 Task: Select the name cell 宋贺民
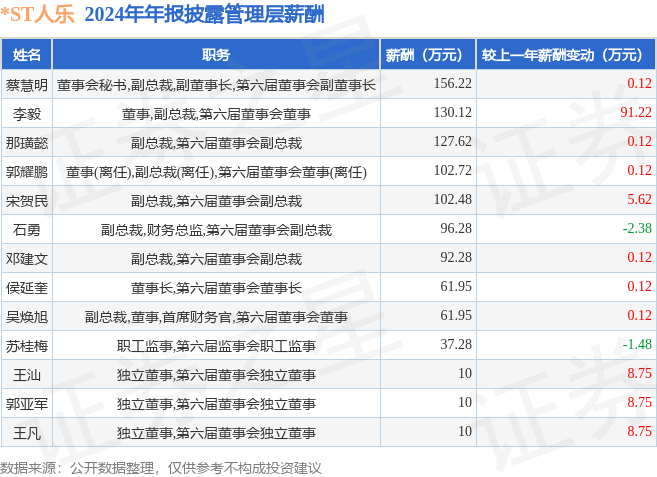27,201
